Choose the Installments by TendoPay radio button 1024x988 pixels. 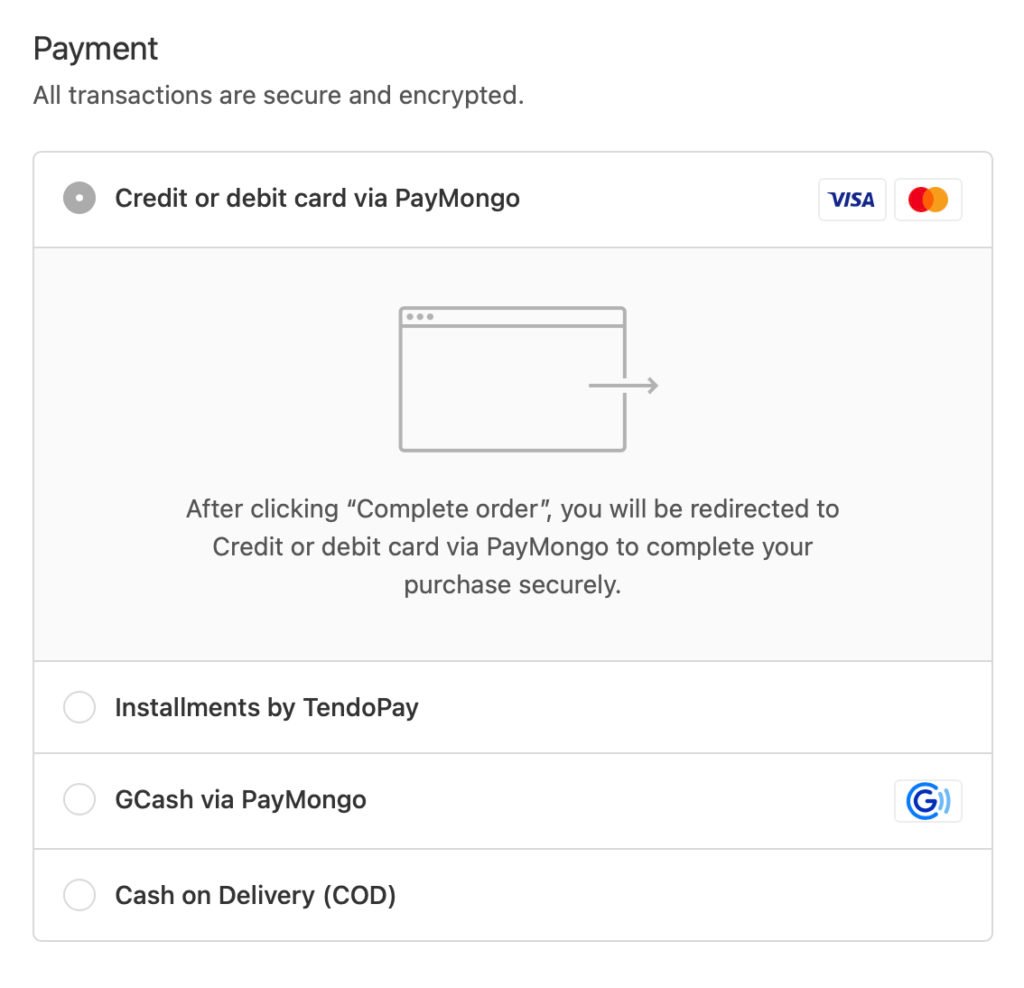pos(79,708)
